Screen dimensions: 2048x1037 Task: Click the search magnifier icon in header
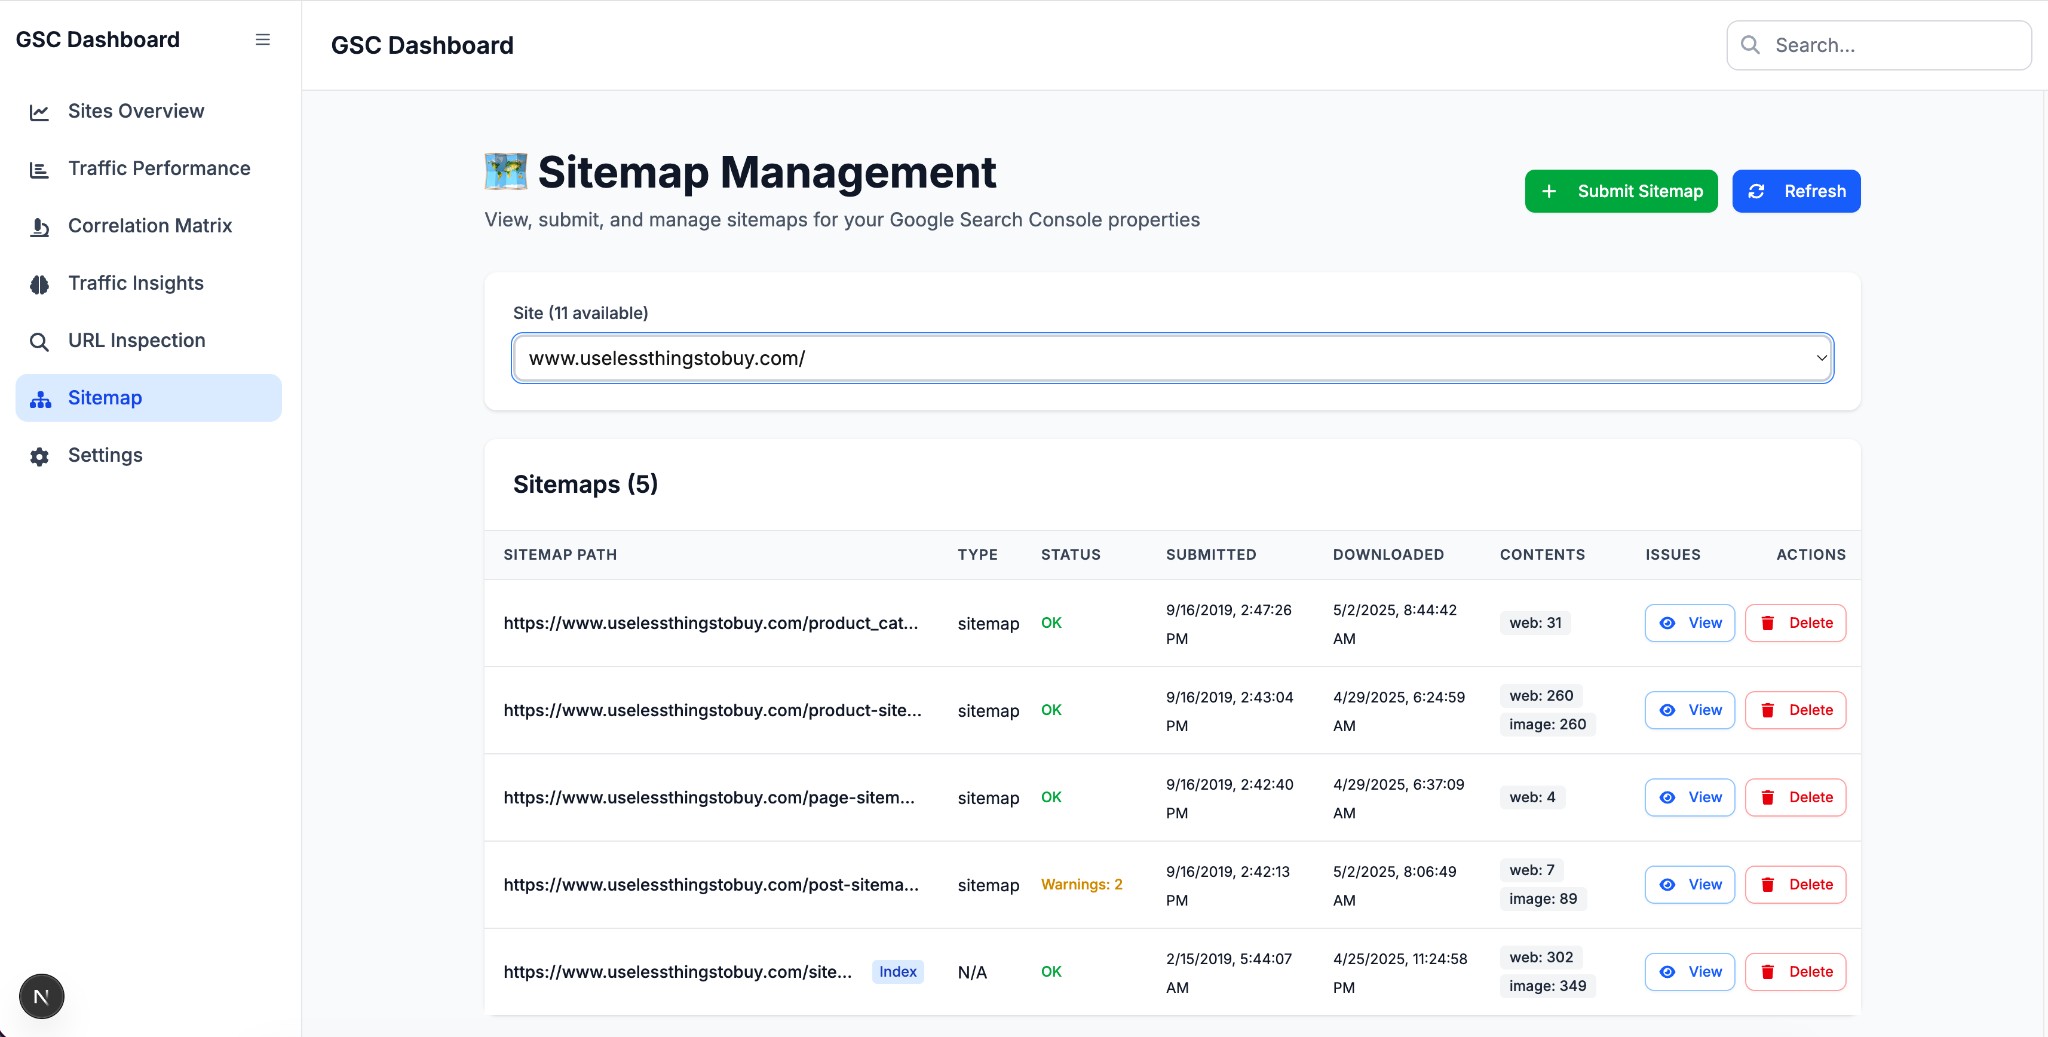coord(1750,45)
